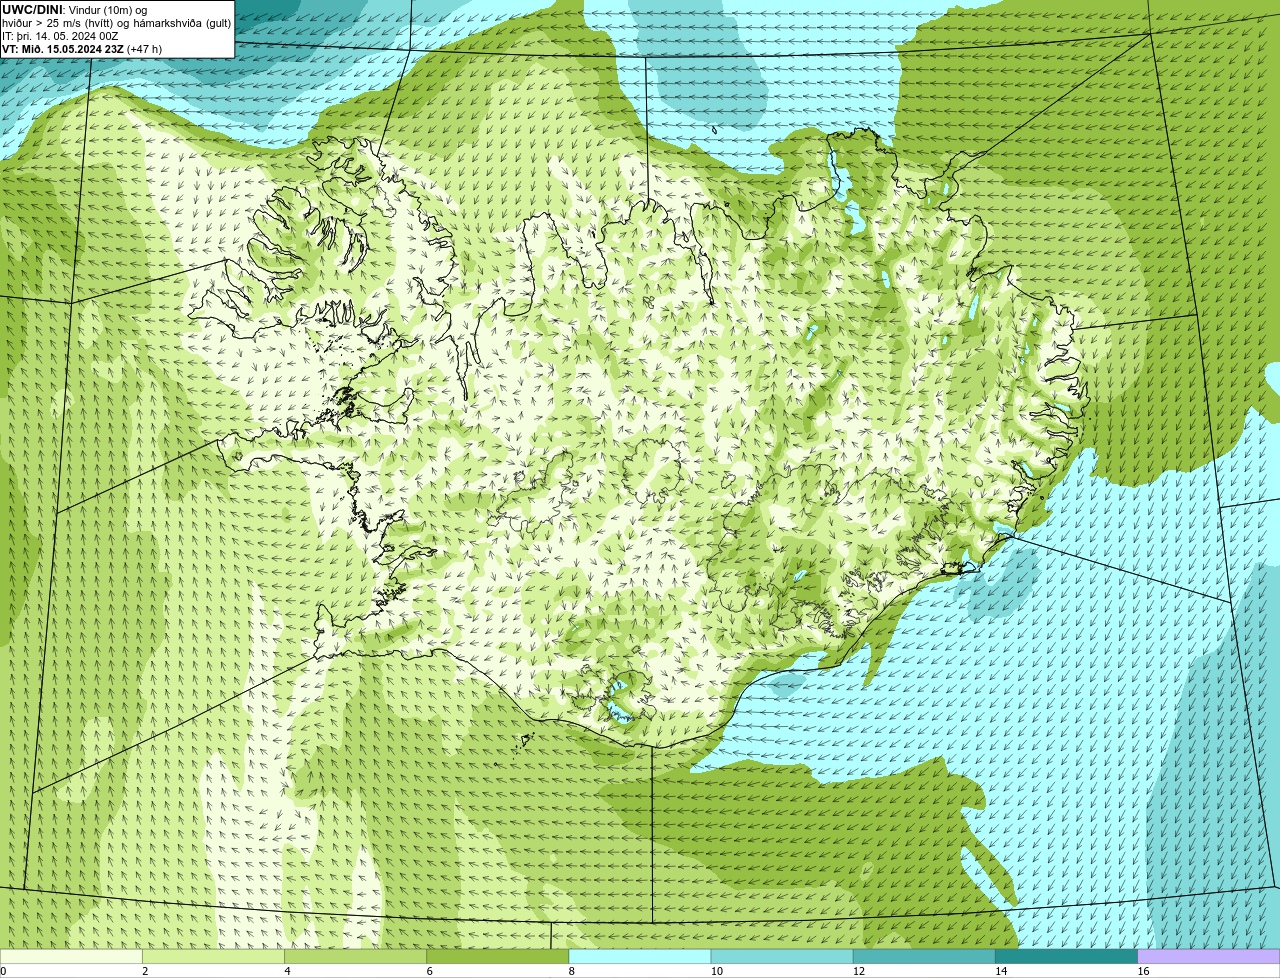Click the purple above-16 m/s legend swatch
Viewport: 1280px width, 978px height.
pos(1209,956)
